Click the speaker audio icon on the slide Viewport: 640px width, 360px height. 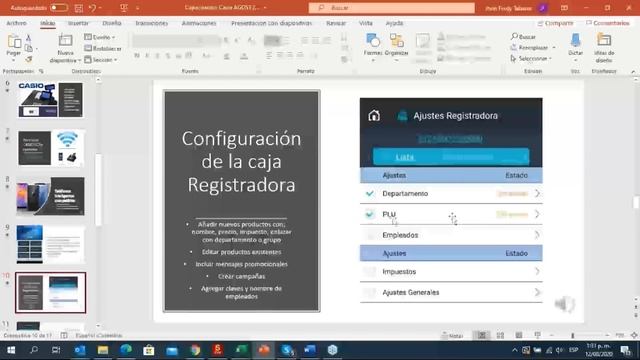[x=565, y=304]
